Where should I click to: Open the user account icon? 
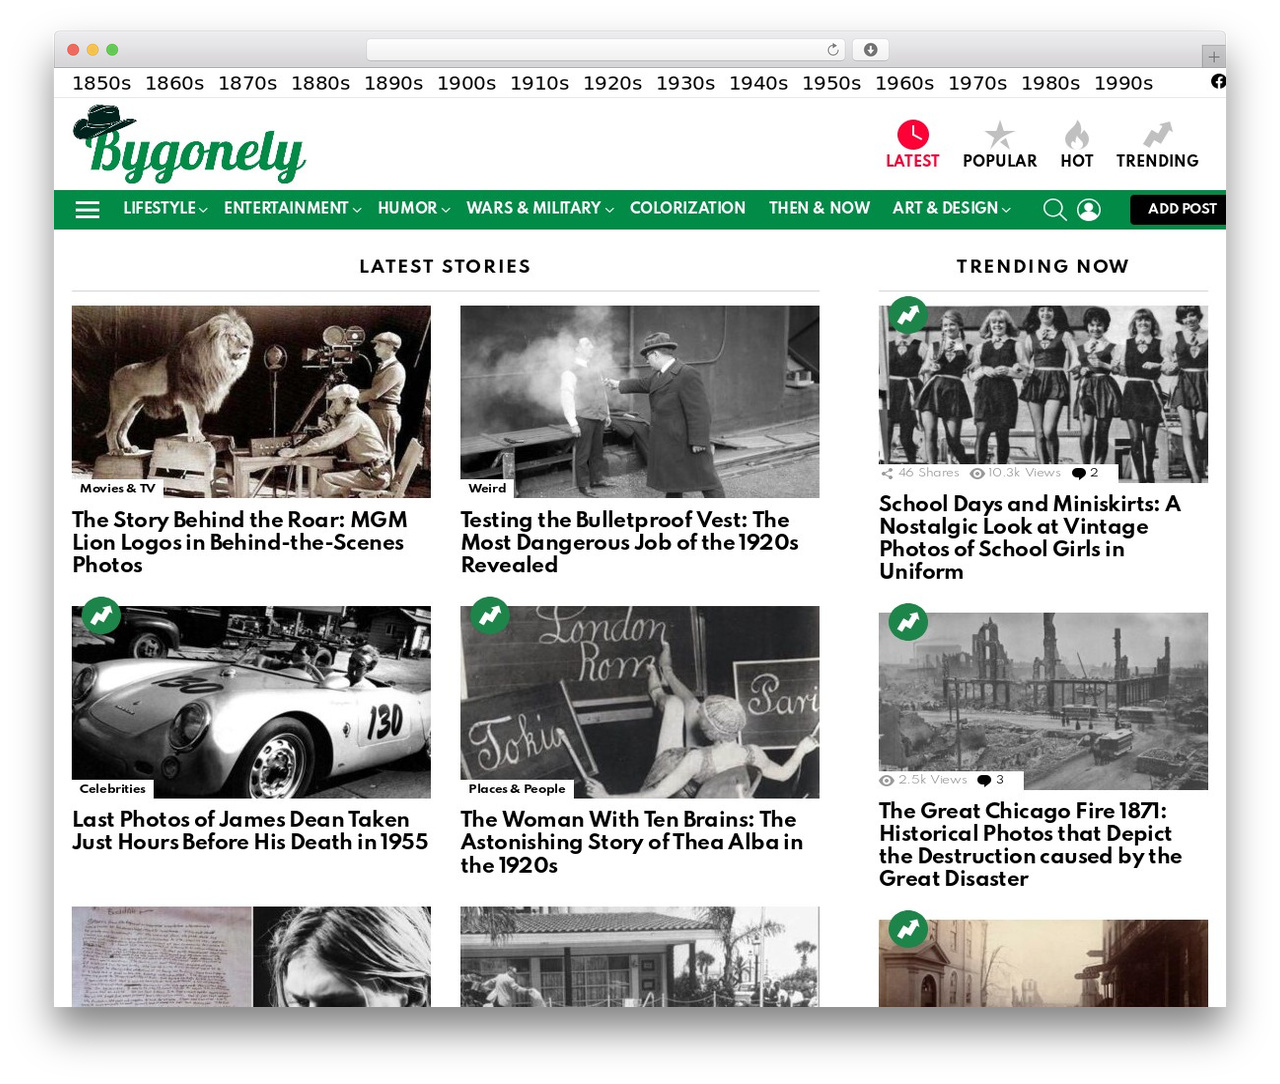pos(1089,209)
